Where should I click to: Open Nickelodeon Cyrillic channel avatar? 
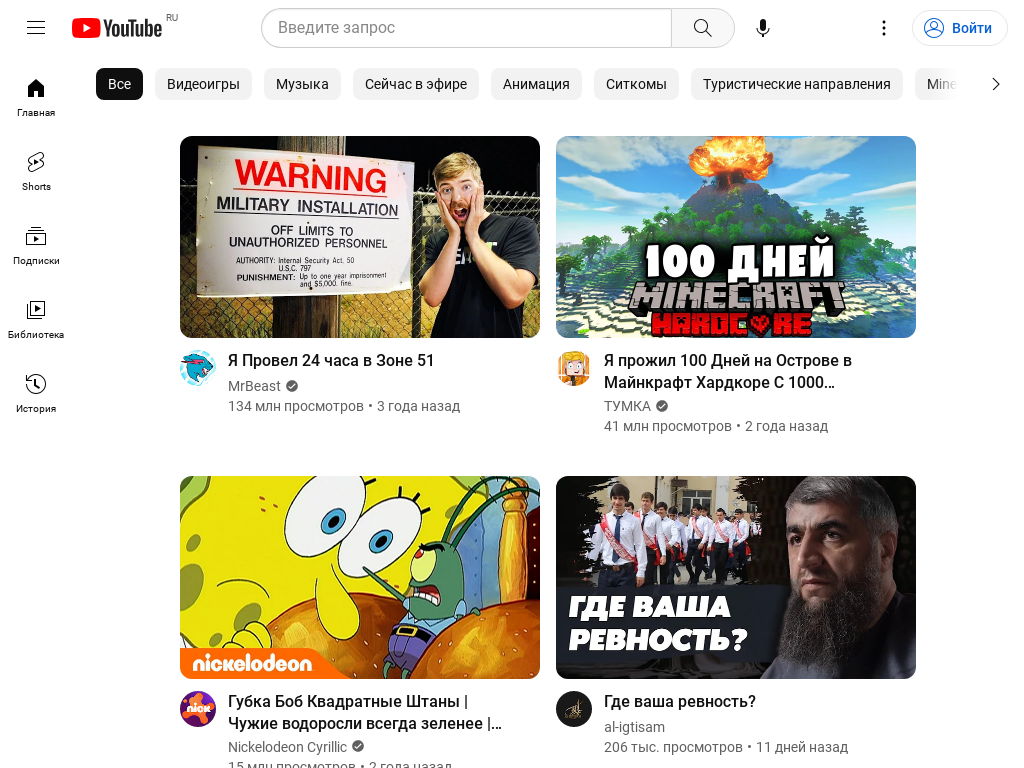coord(198,709)
